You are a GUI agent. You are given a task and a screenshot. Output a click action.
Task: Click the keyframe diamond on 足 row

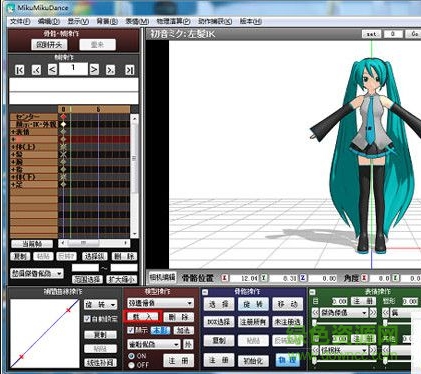point(63,184)
